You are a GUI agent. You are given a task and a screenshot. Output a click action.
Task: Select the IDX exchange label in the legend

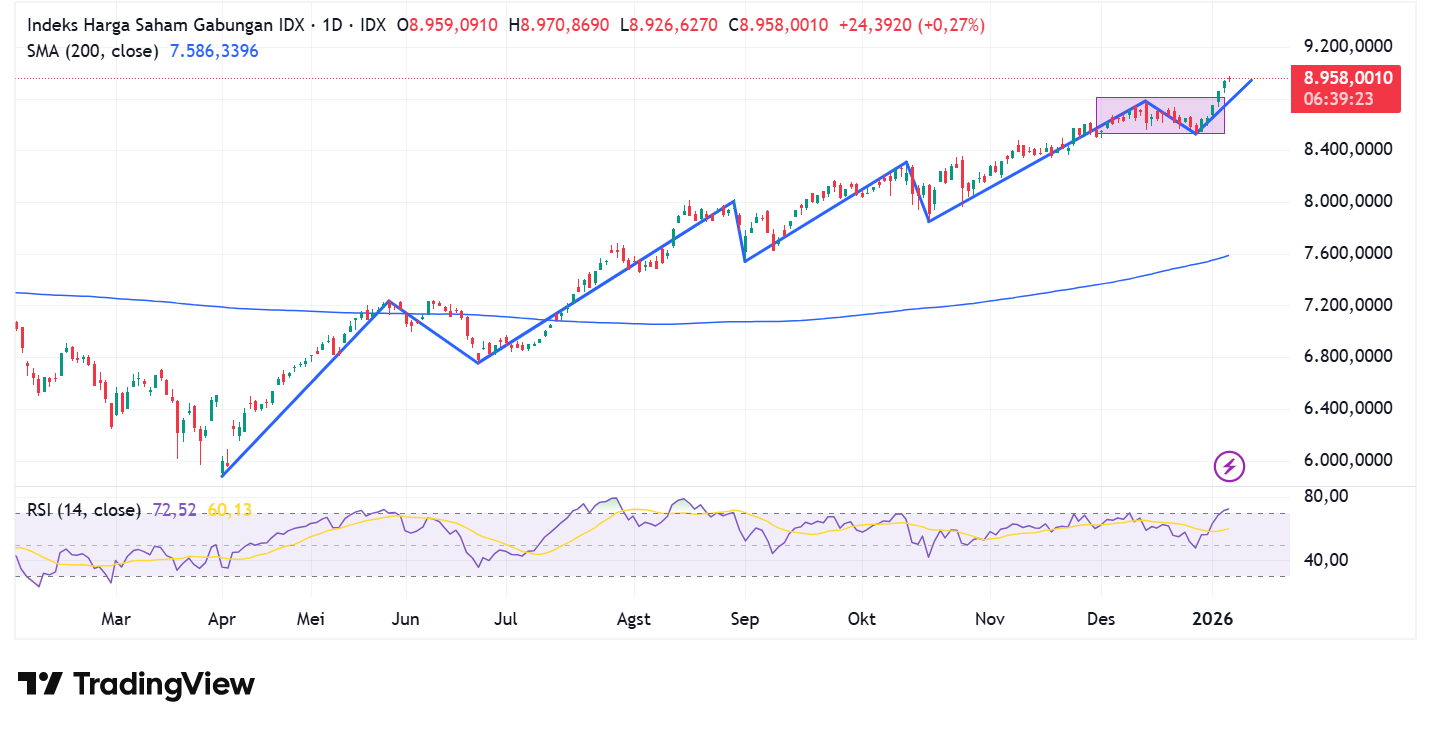375,24
